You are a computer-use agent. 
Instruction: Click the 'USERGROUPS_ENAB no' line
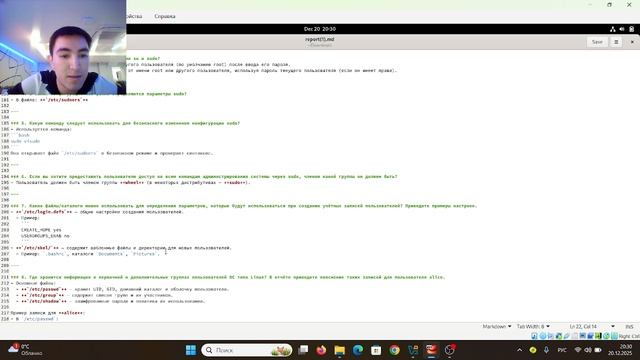(x=45, y=236)
